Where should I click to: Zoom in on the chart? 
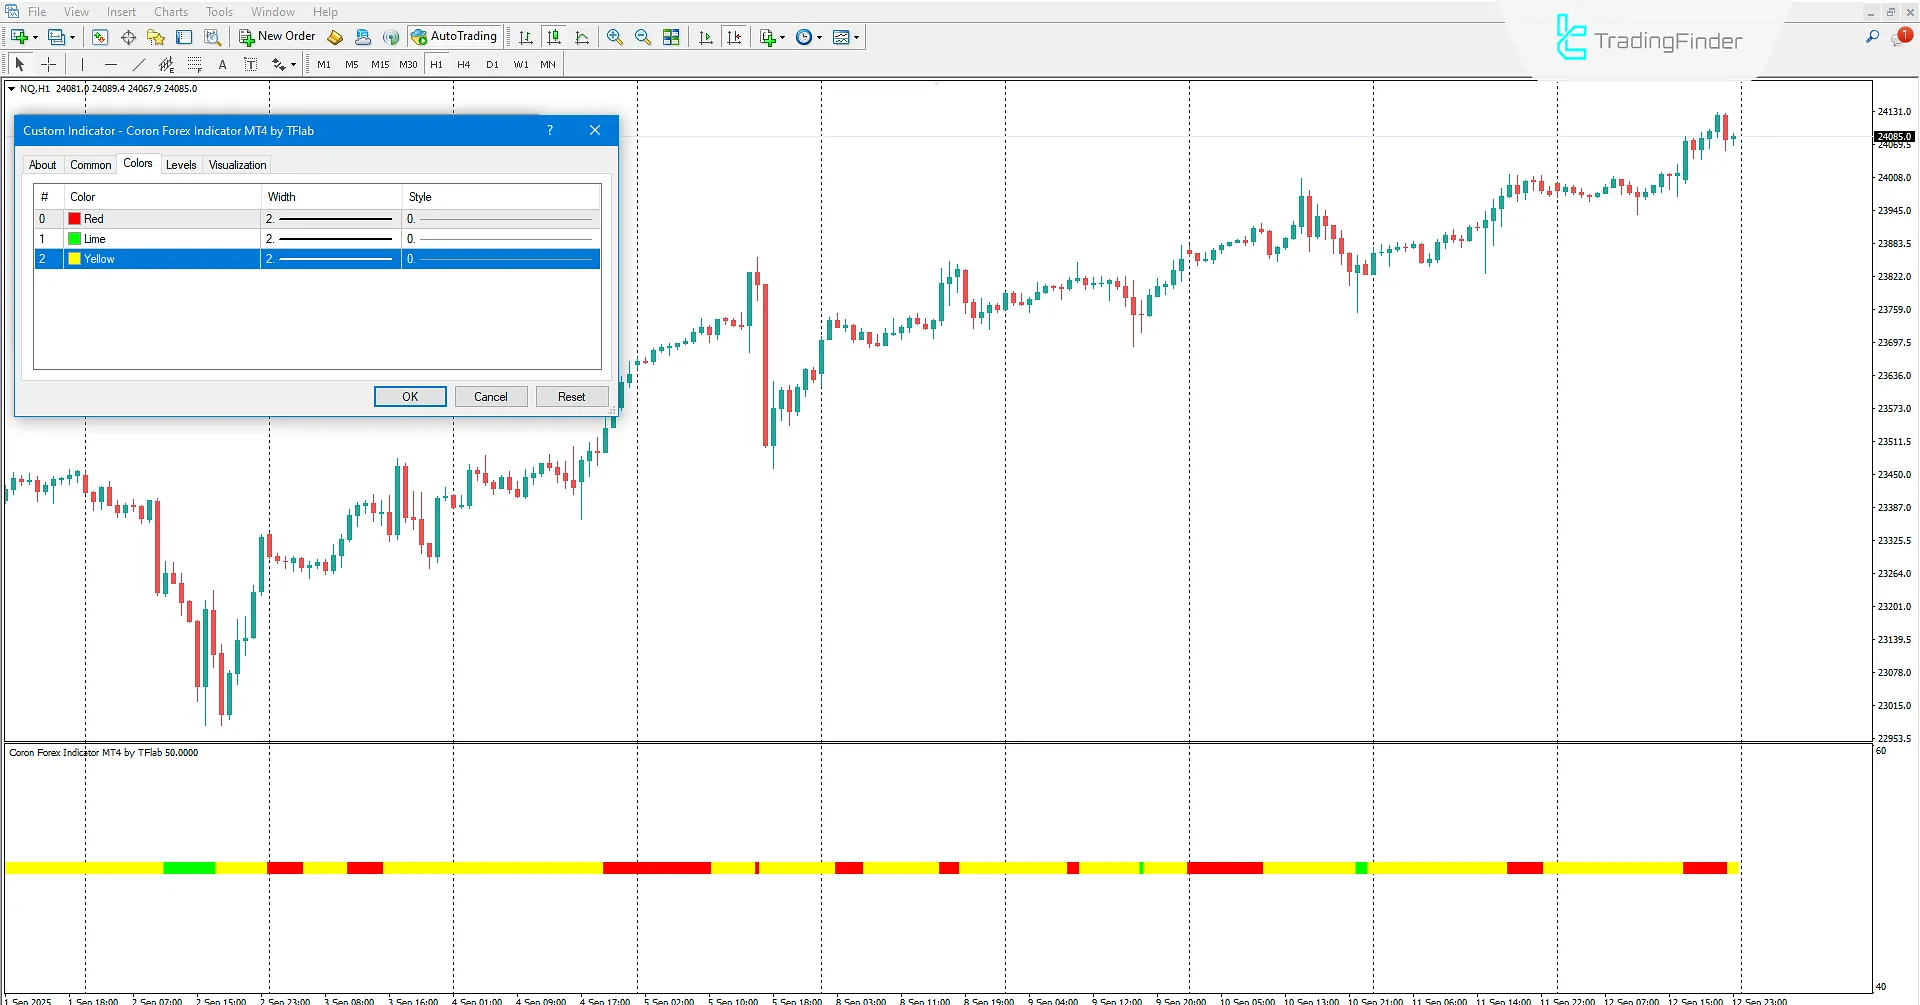click(x=615, y=37)
